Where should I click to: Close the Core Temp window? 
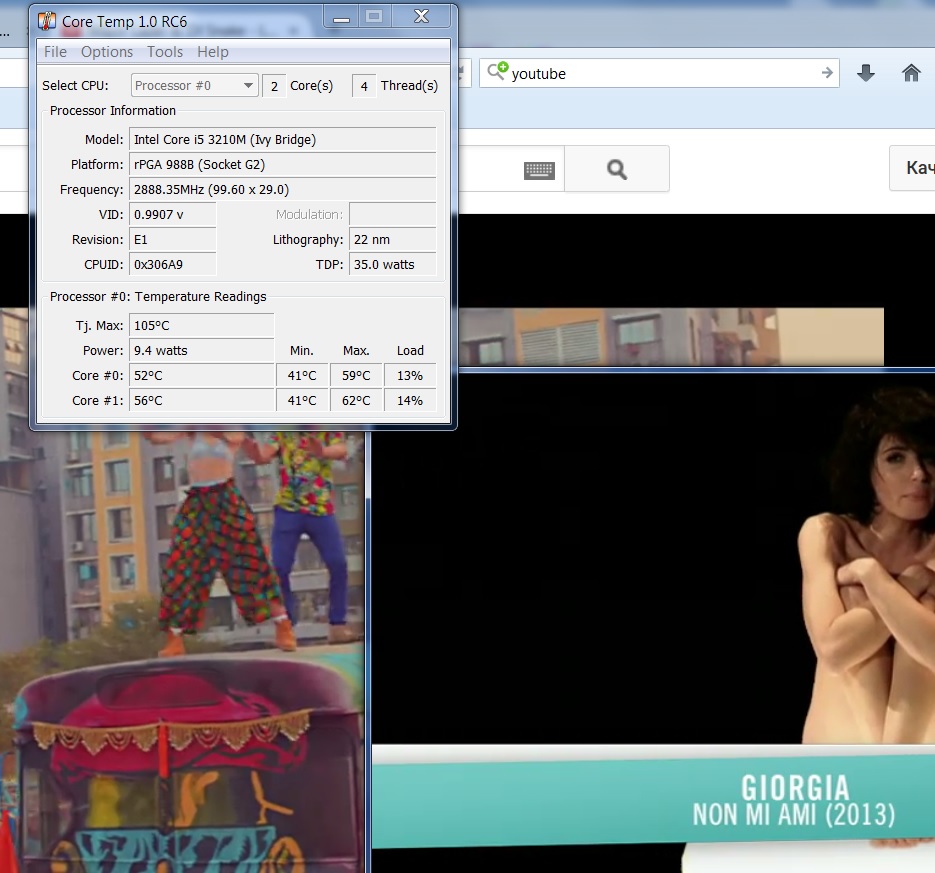pyautogui.click(x=421, y=17)
